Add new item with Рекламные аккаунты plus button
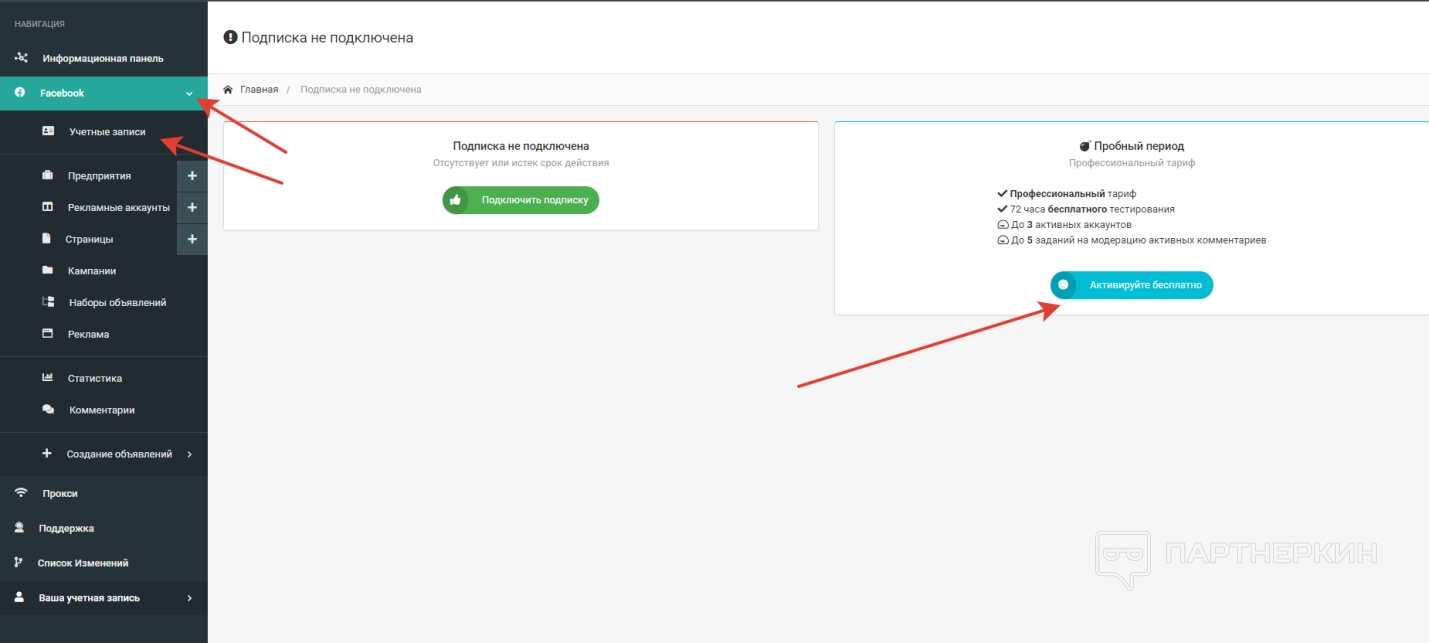Image resolution: width=1429 pixels, height=643 pixels. pyautogui.click(x=192, y=208)
